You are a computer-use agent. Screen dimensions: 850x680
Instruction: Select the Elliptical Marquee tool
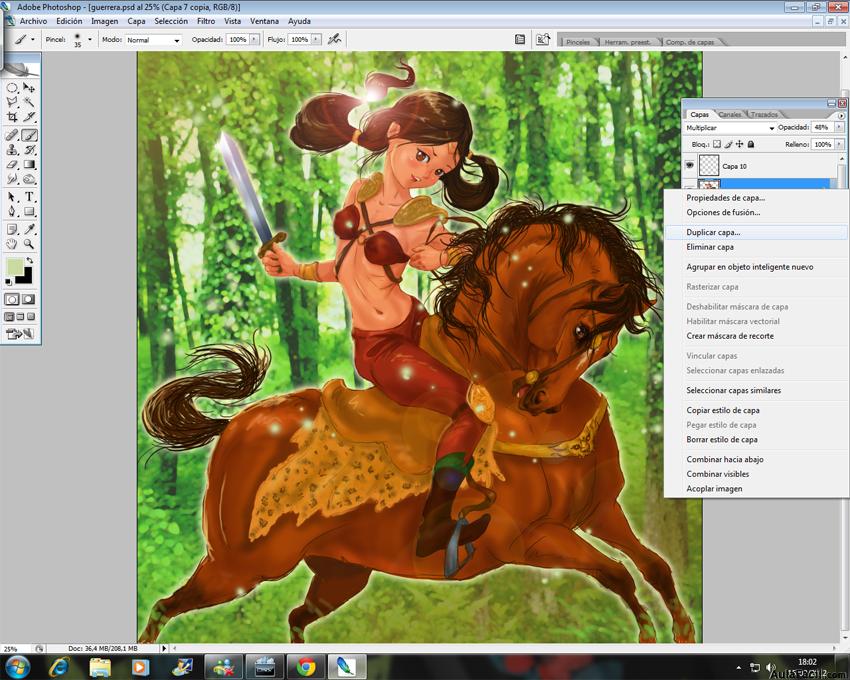[12, 87]
